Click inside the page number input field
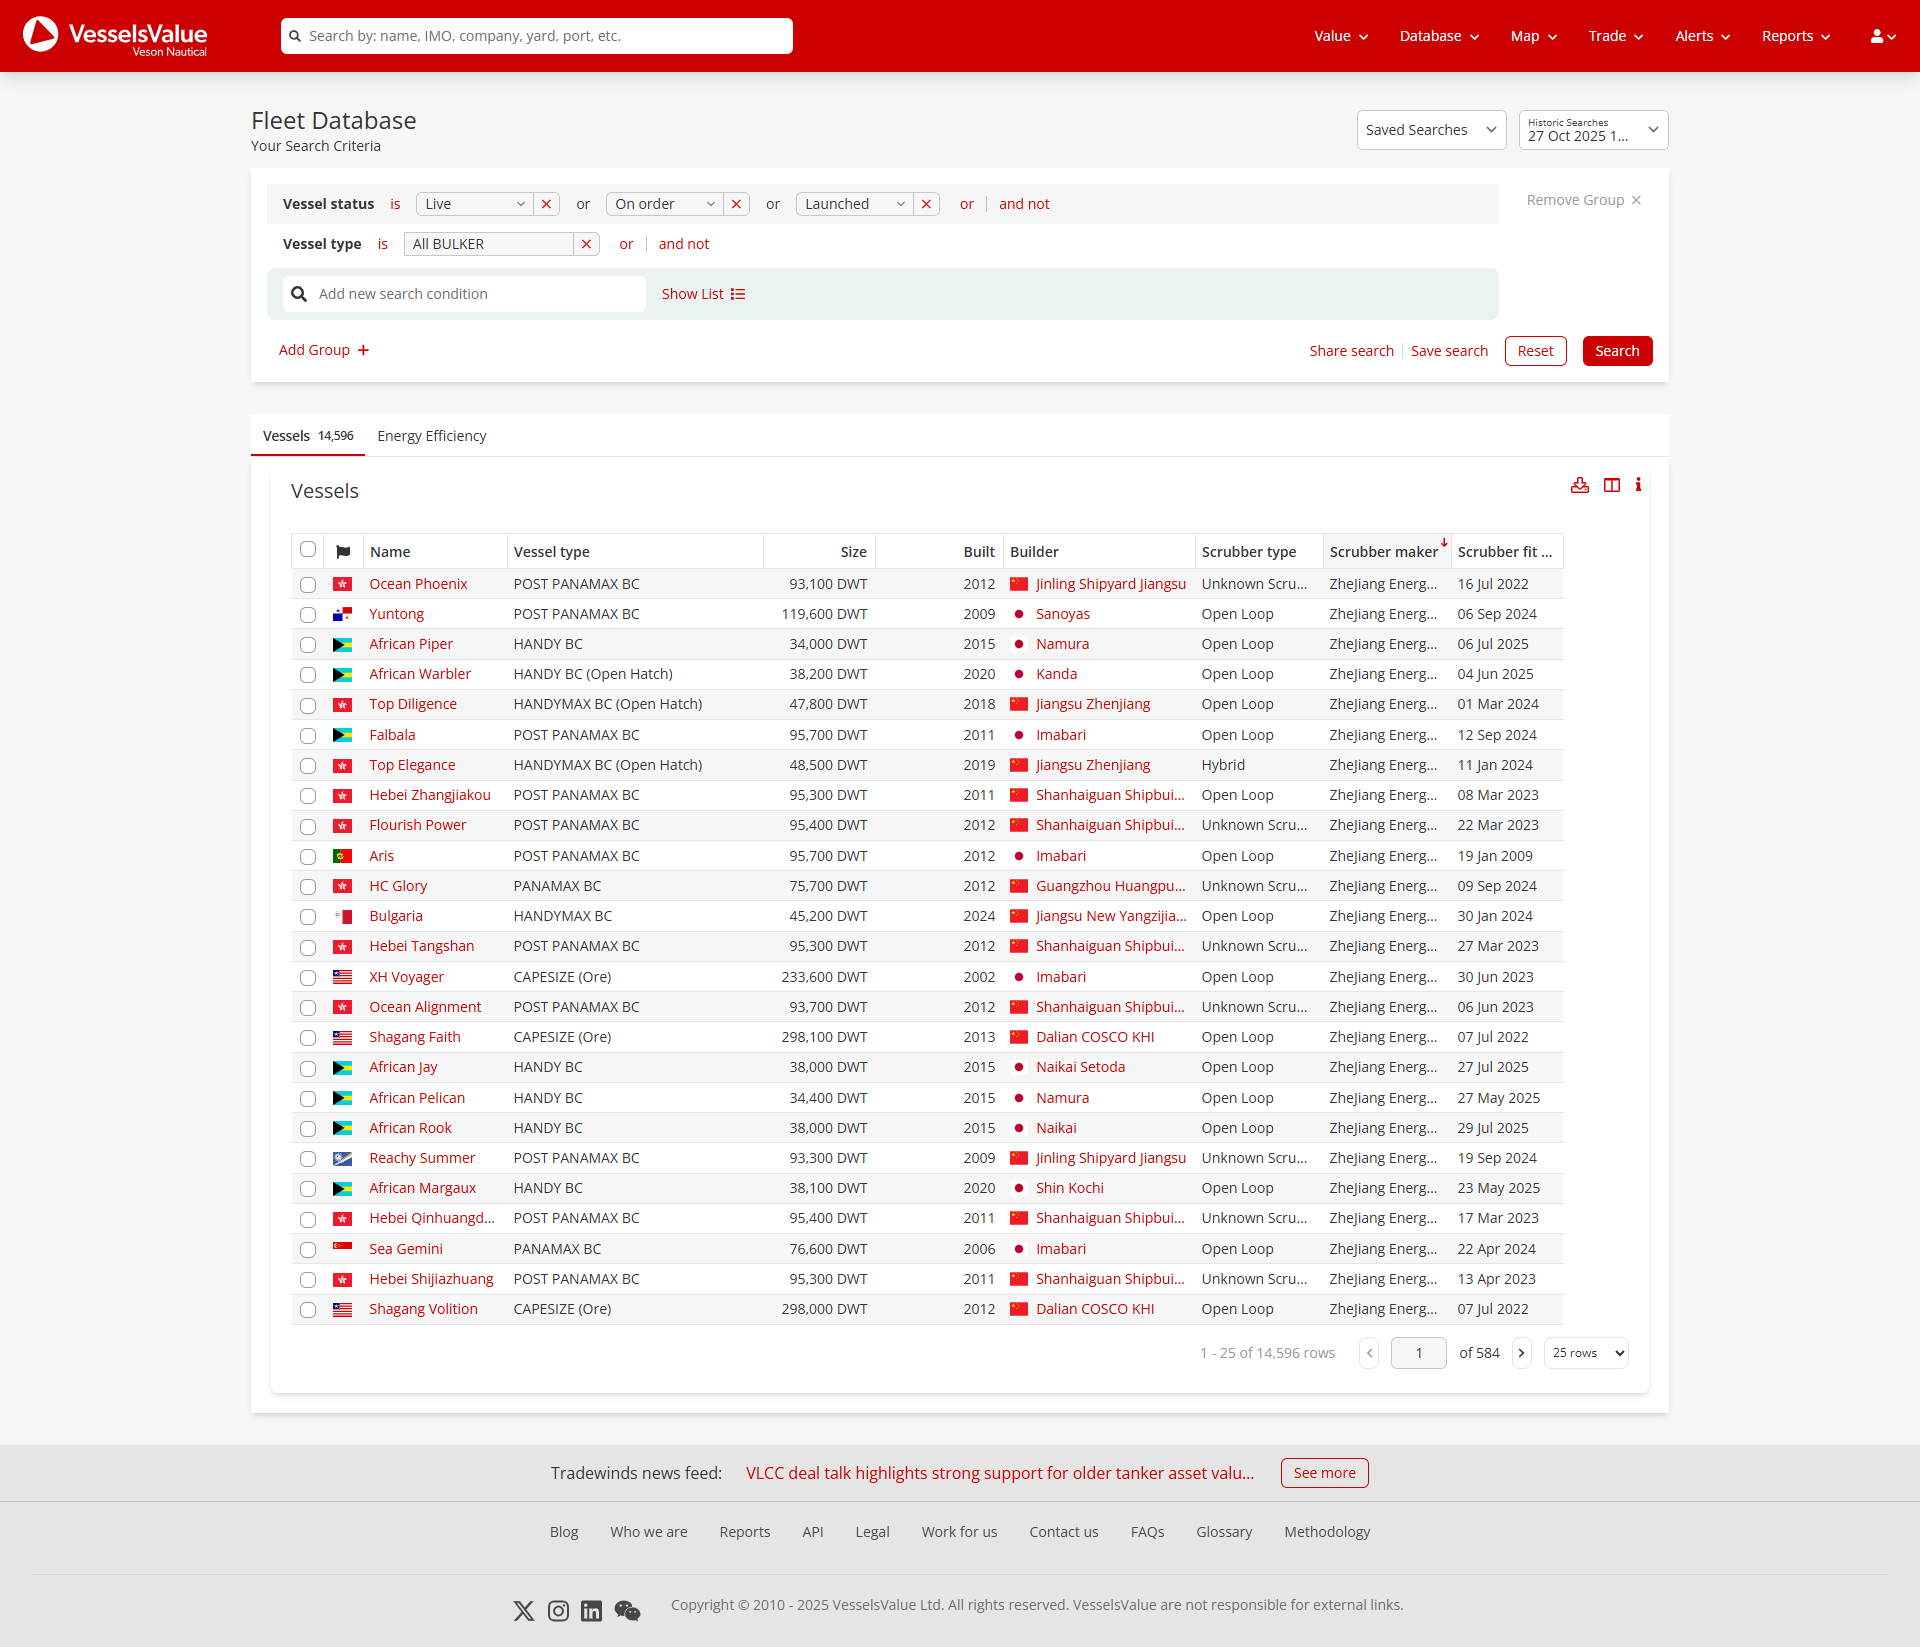 (1418, 1352)
